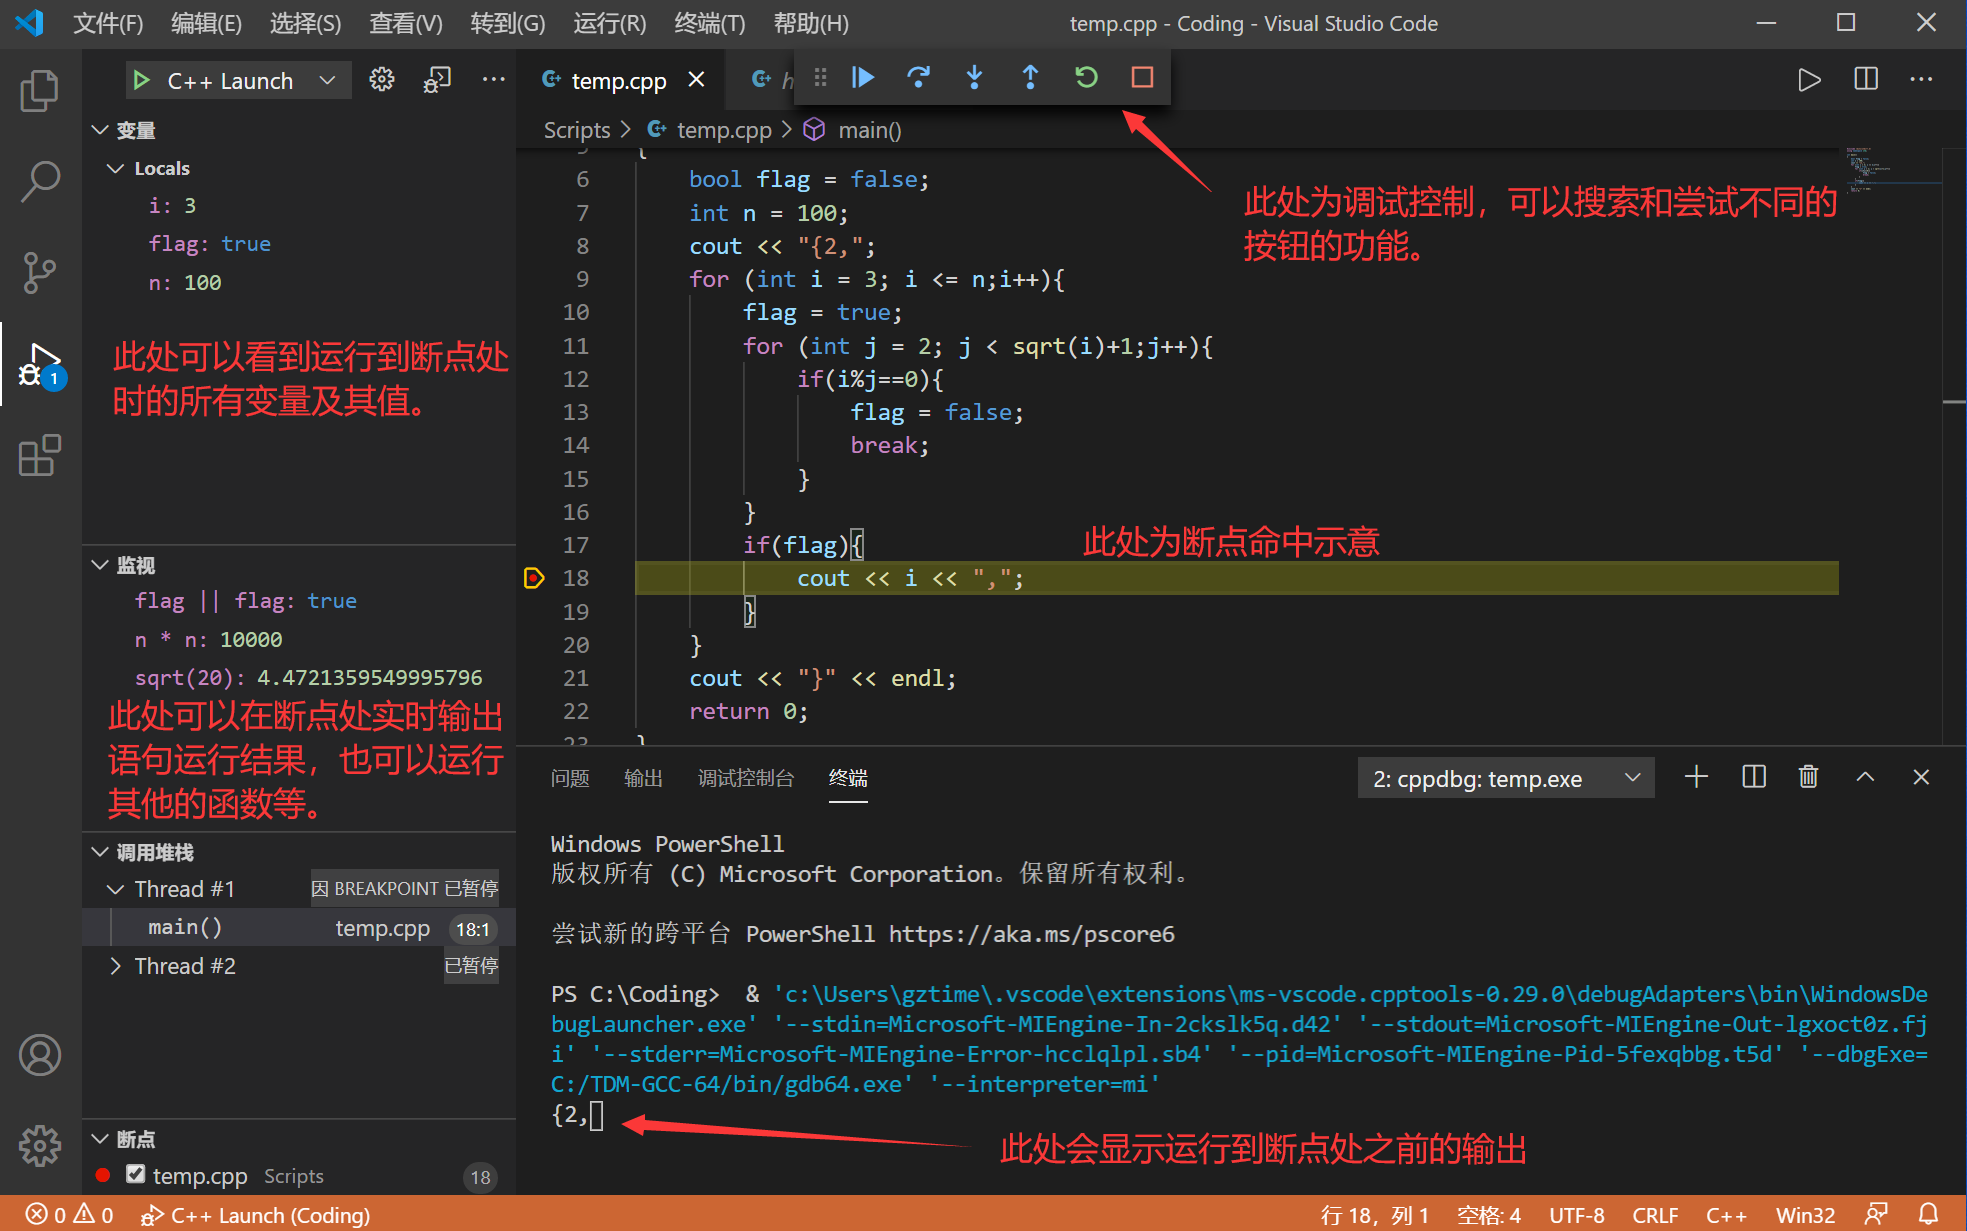Open the Extensions sidebar view

(x=40, y=456)
